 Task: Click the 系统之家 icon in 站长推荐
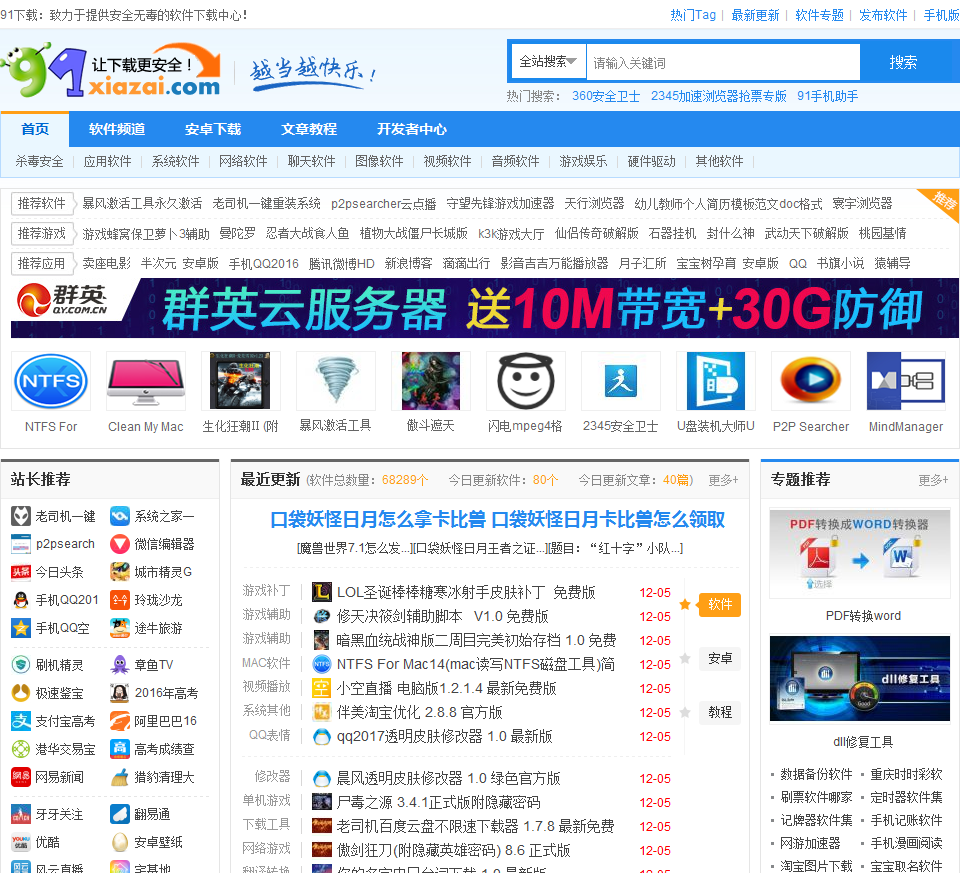[120, 516]
